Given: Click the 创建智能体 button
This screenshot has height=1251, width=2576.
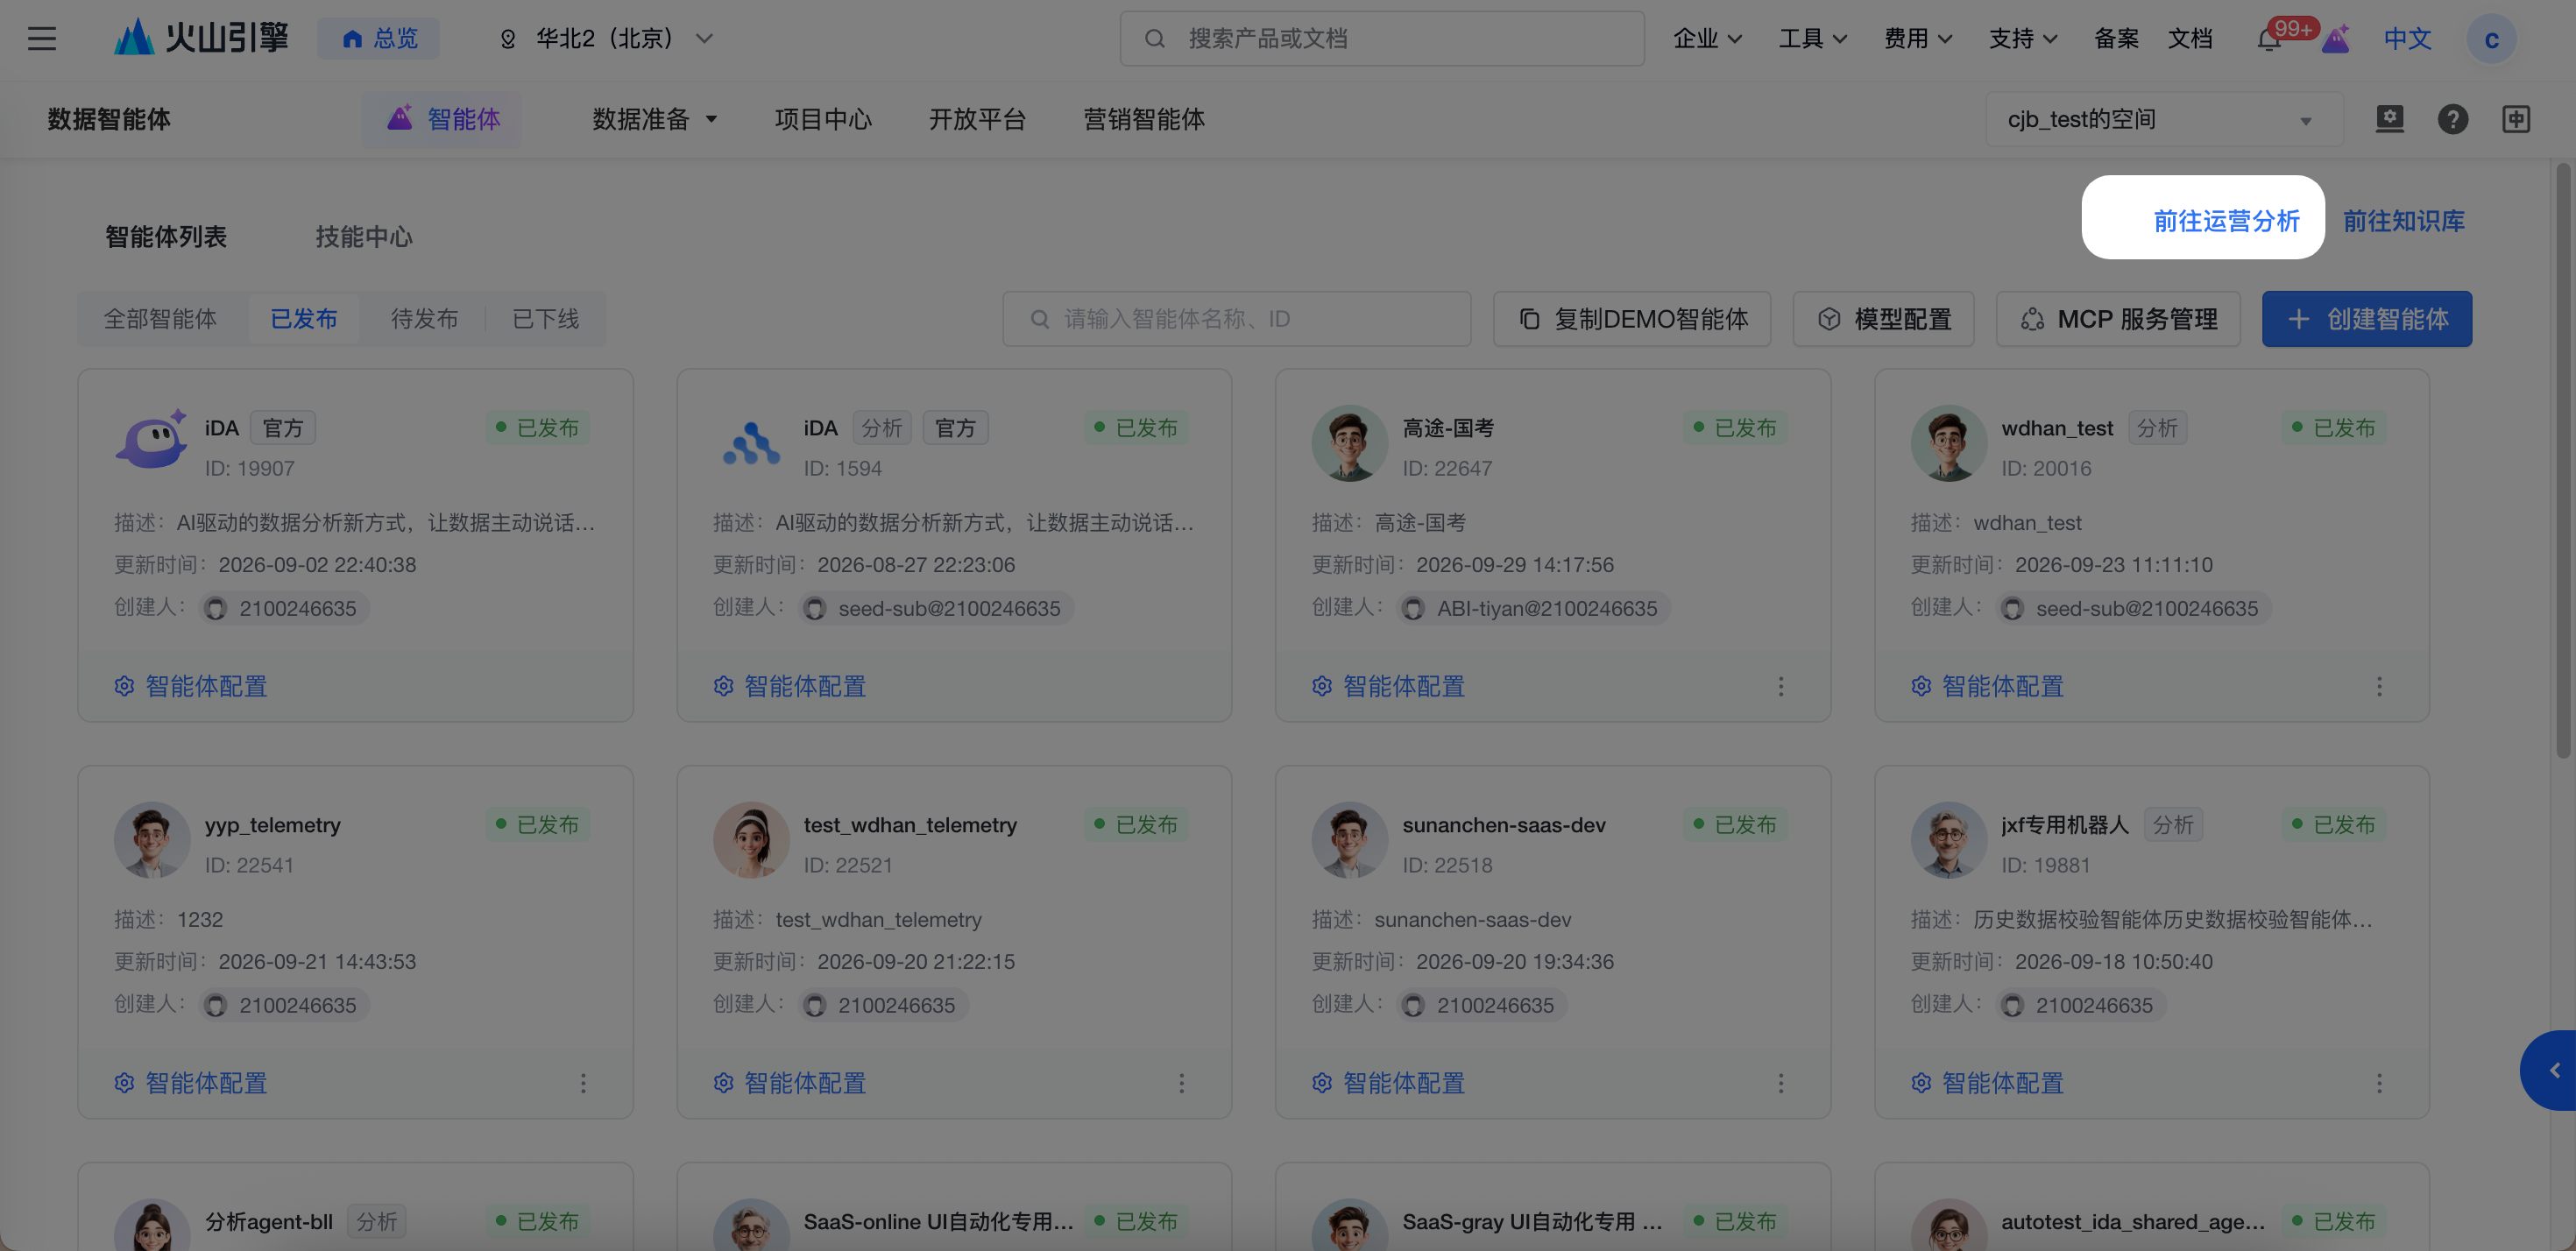Looking at the screenshot, I should point(2367,319).
